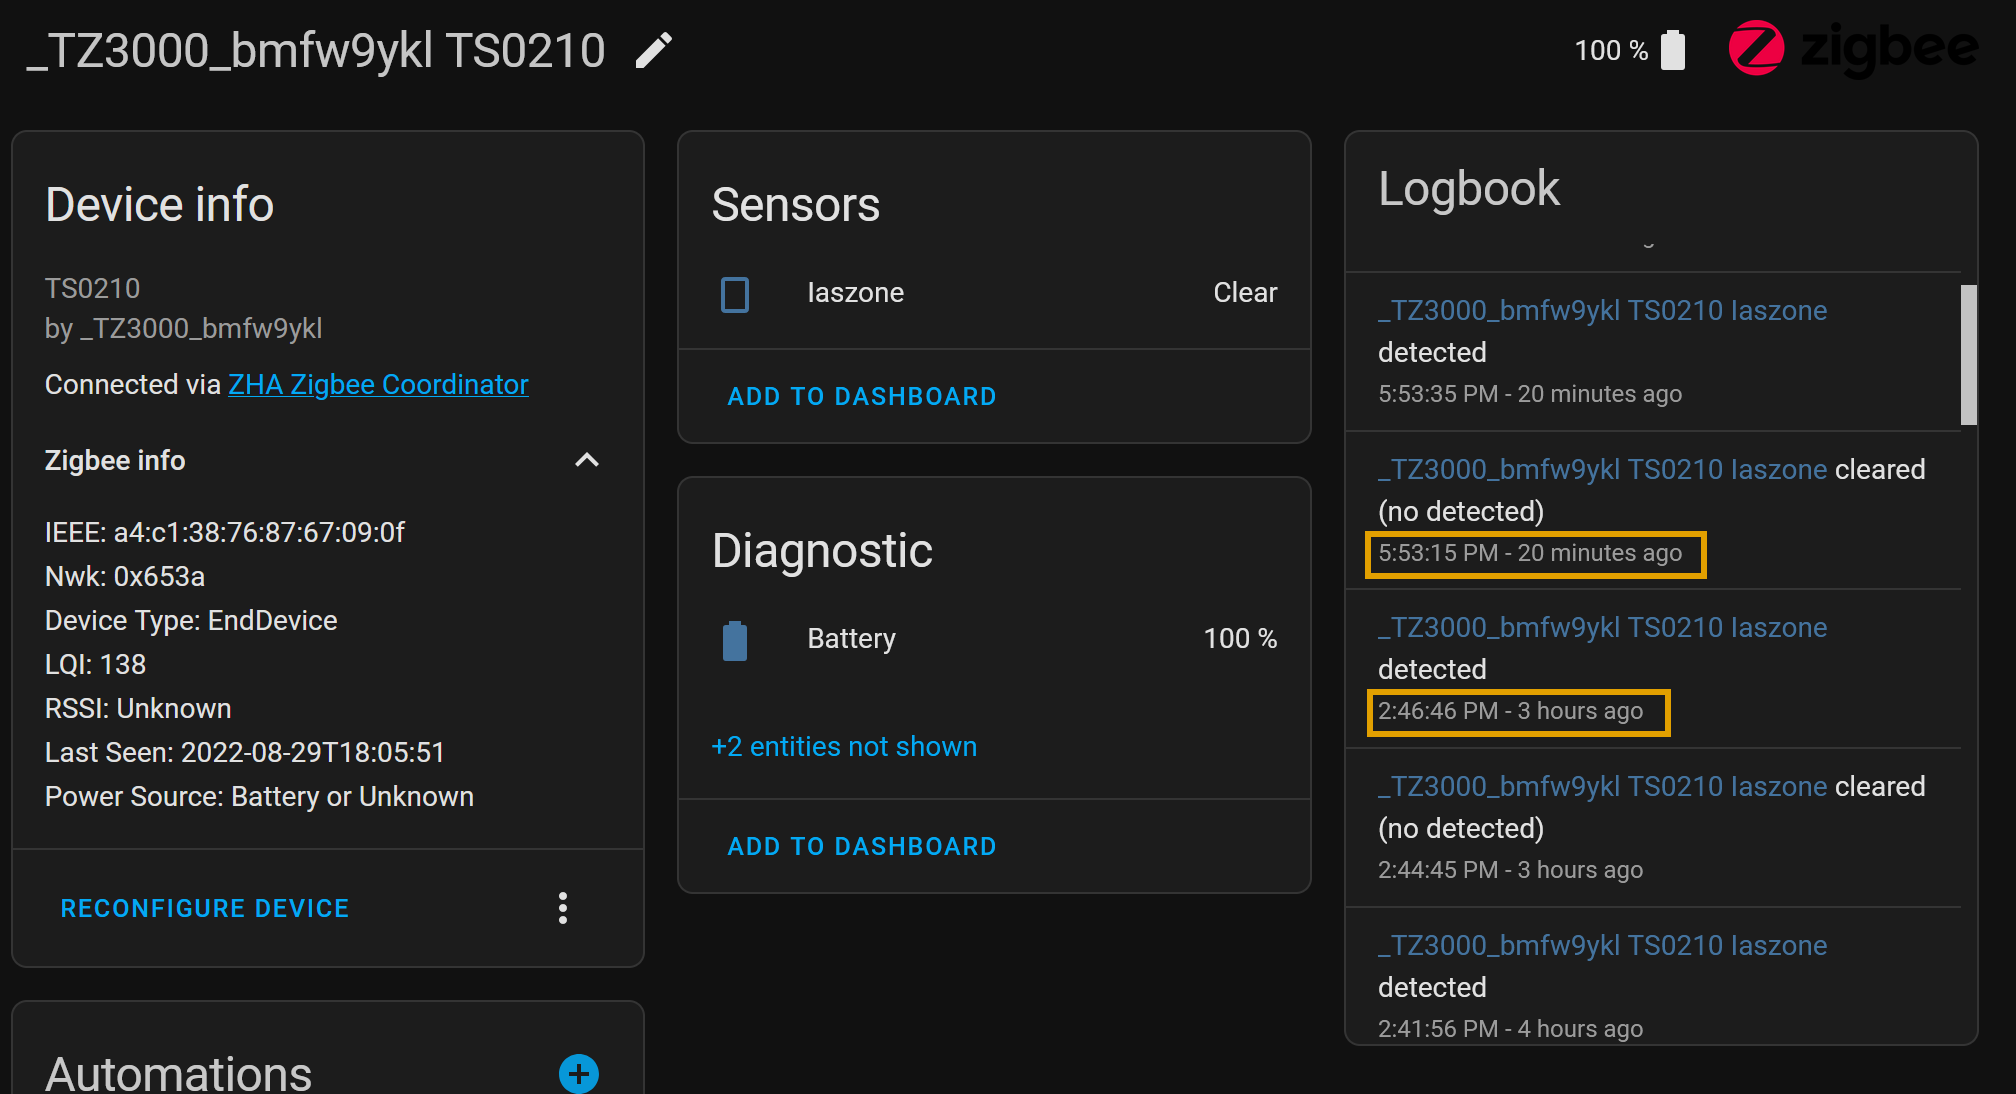This screenshot has width=2016, height=1094.
Task: Click Add to Dashboard under Sensors
Action: tap(861, 396)
